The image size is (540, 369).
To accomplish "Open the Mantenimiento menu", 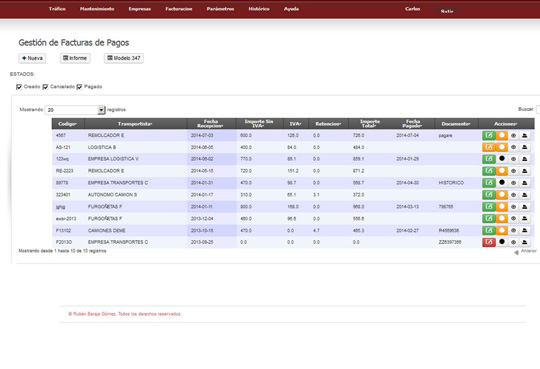I will coord(97,9).
